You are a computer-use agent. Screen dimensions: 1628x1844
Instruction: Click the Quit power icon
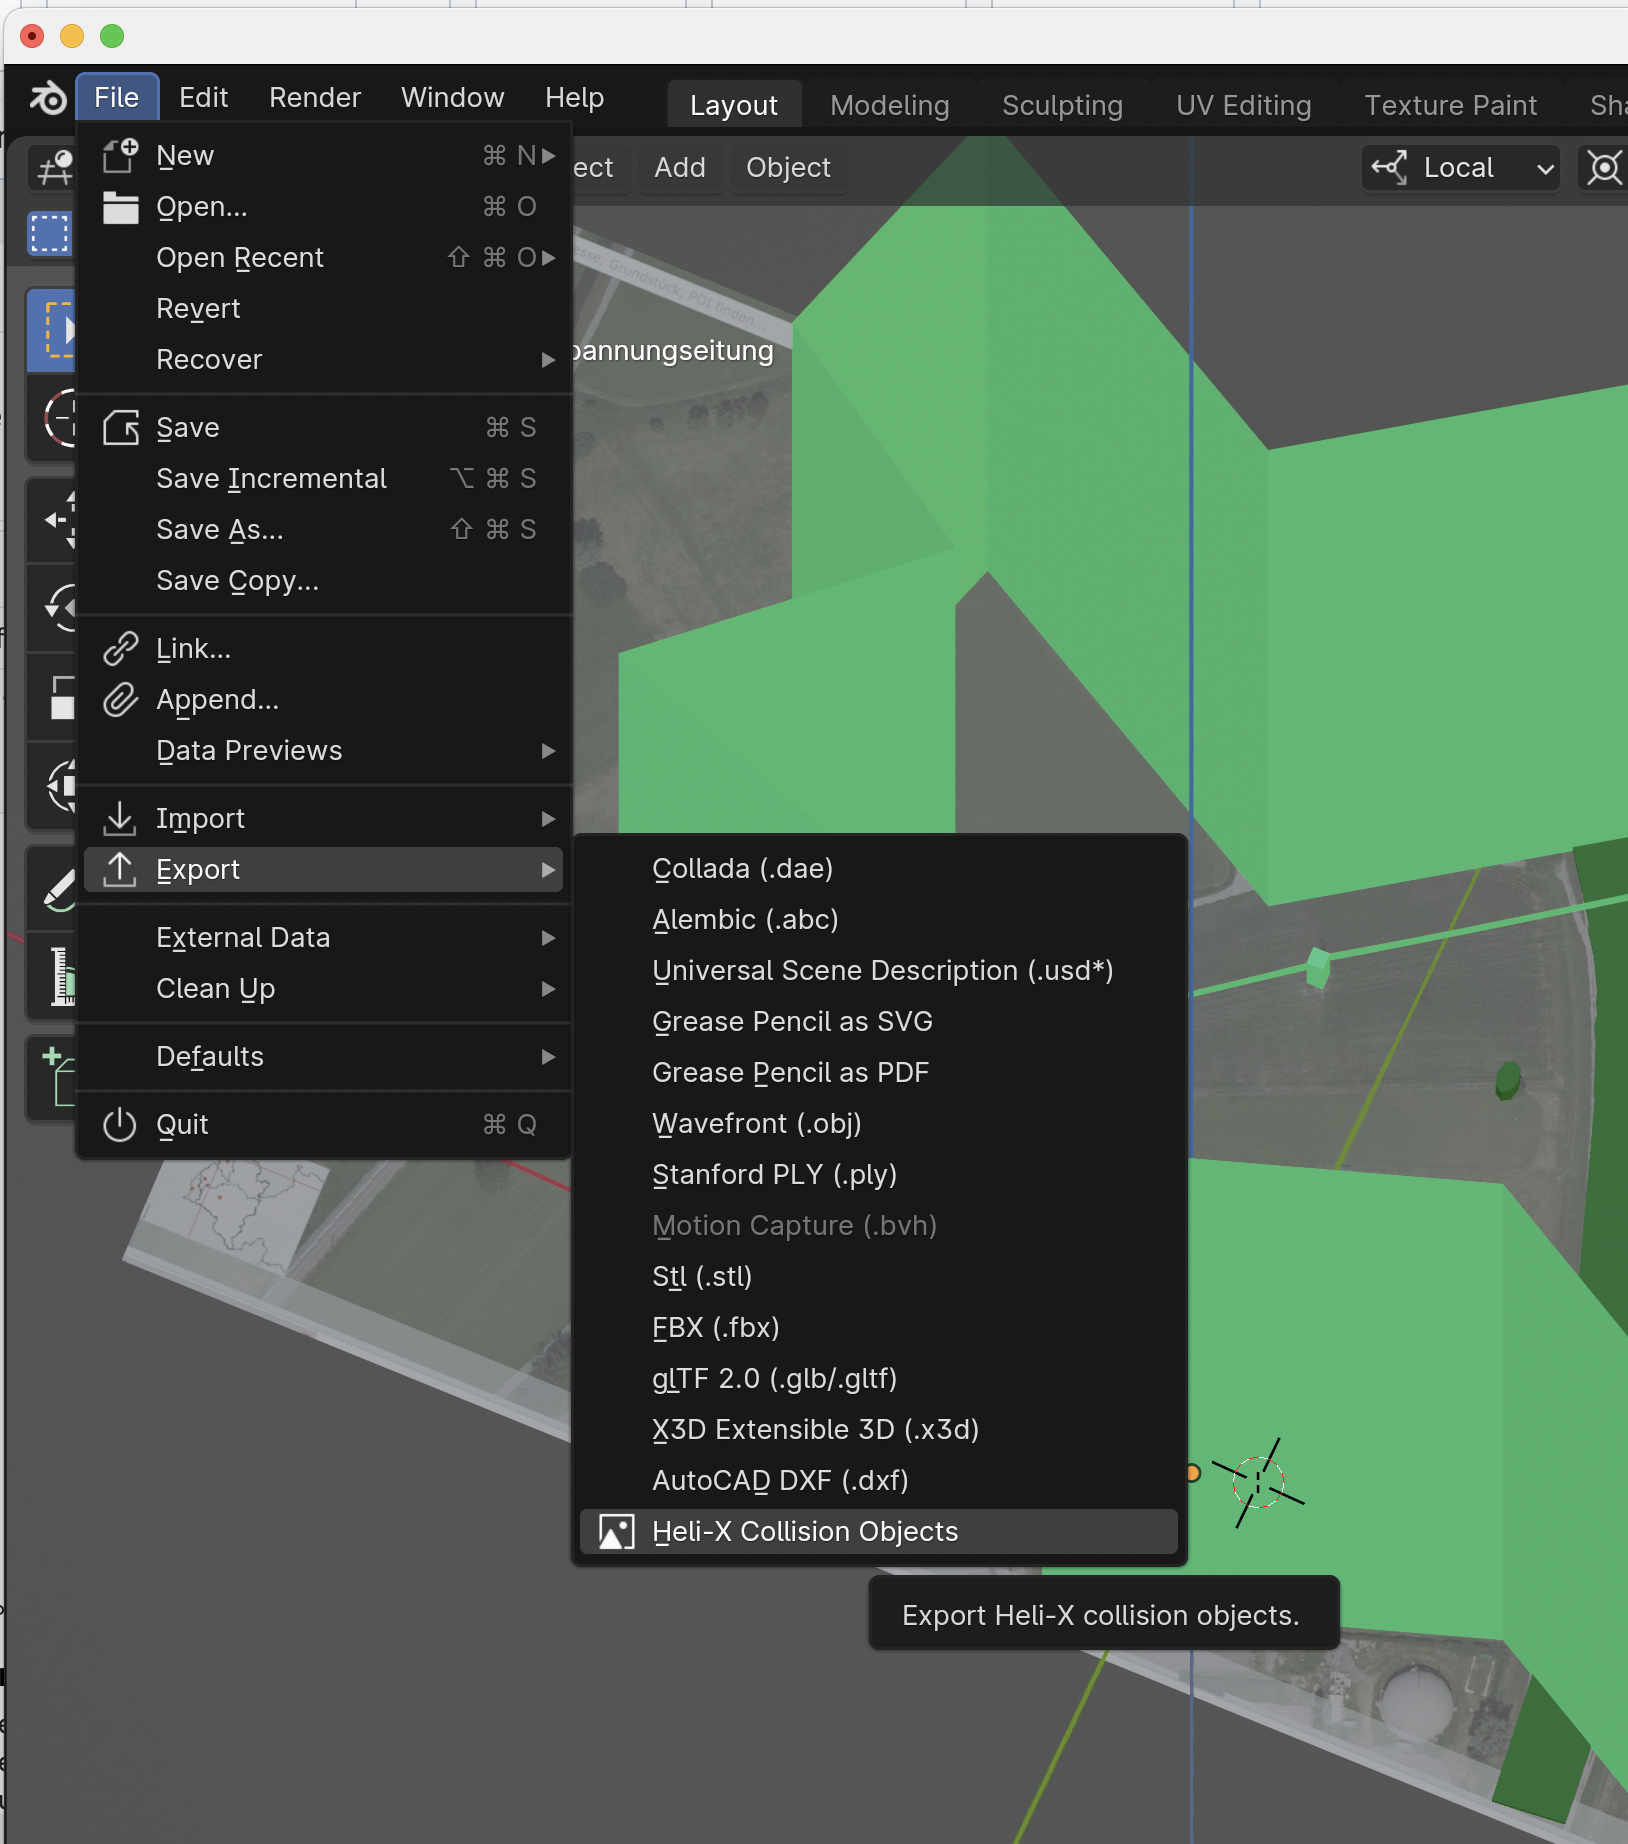click(120, 1124)
